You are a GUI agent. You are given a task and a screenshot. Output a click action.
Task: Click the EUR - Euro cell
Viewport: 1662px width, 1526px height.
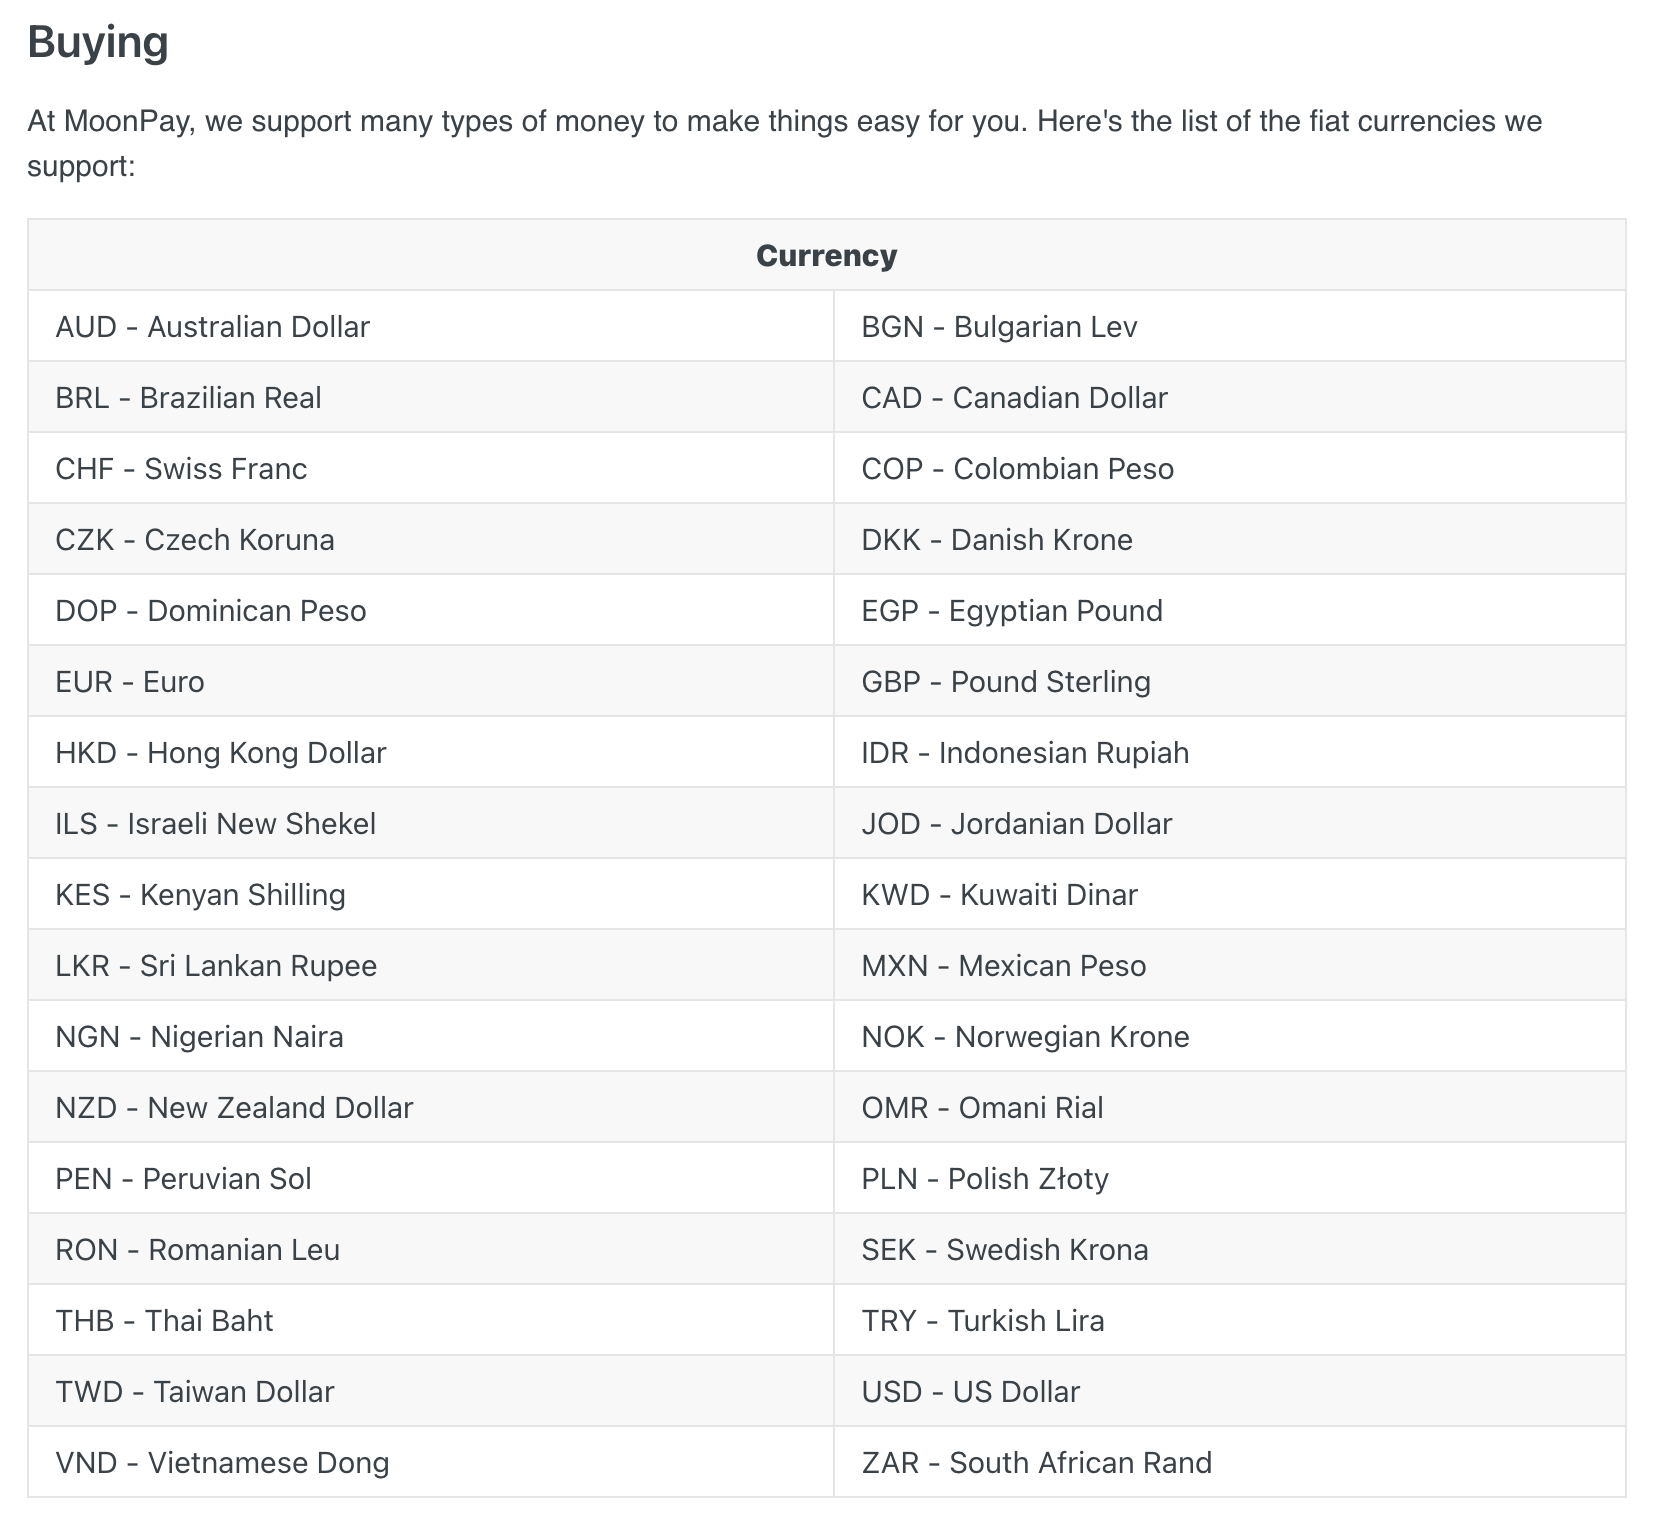pyautogui.click(x=430, y=681)
